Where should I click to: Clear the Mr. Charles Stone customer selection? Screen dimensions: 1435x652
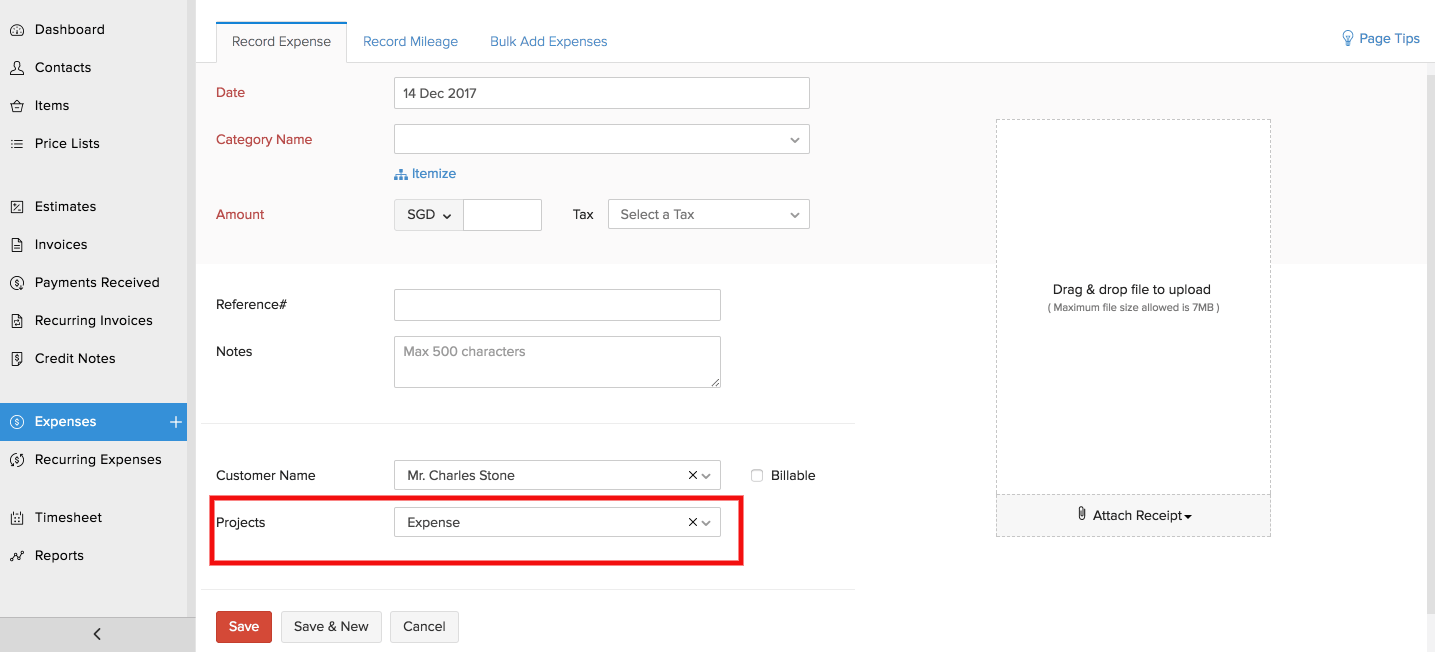[x=692, y=476]
